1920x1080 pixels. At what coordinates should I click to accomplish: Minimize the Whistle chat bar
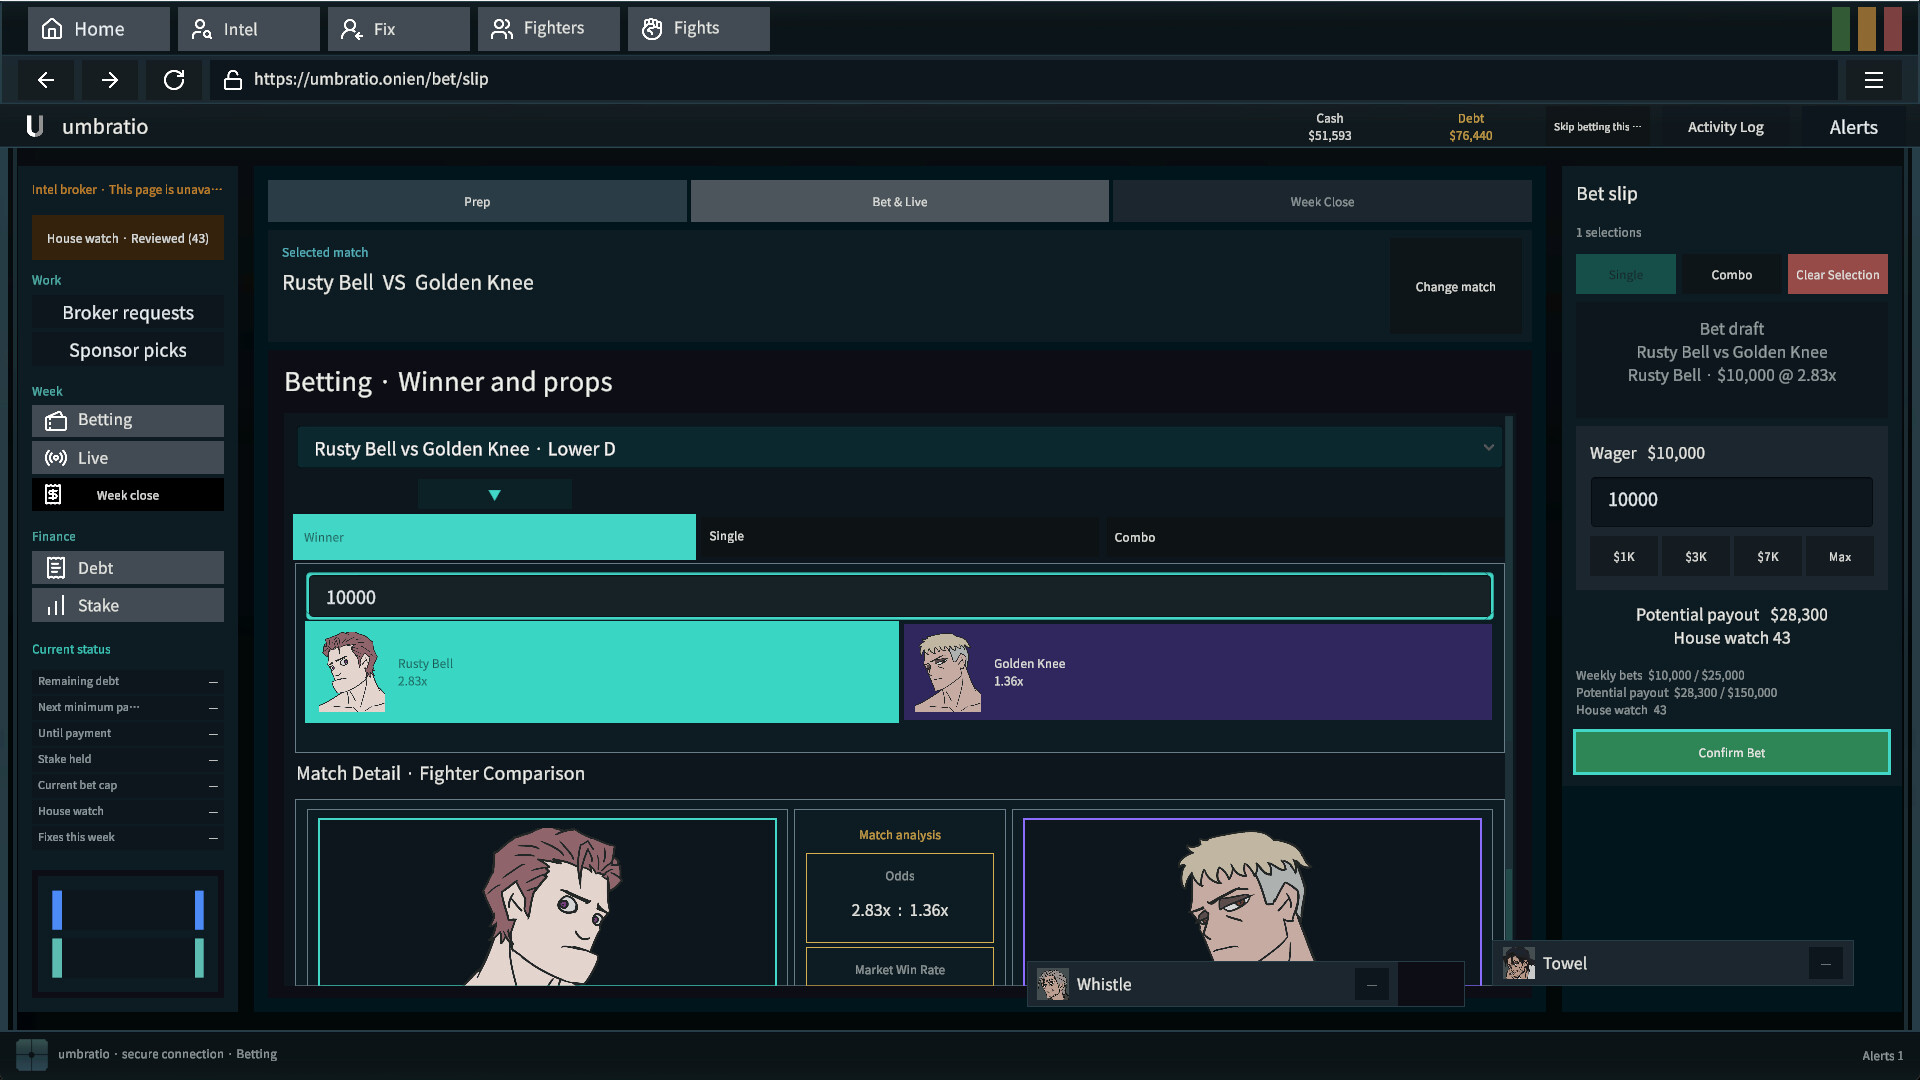[1371, 985]
